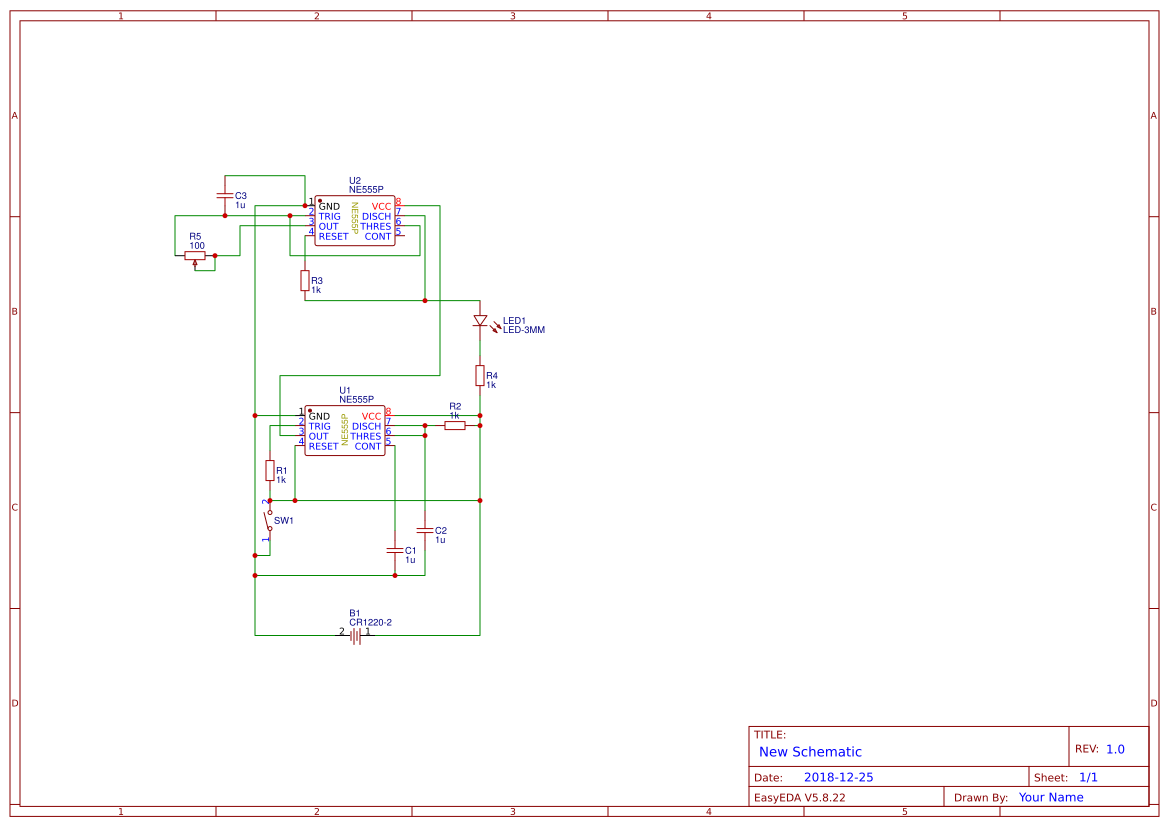Click the R5 value label 100

click(197, 245)
